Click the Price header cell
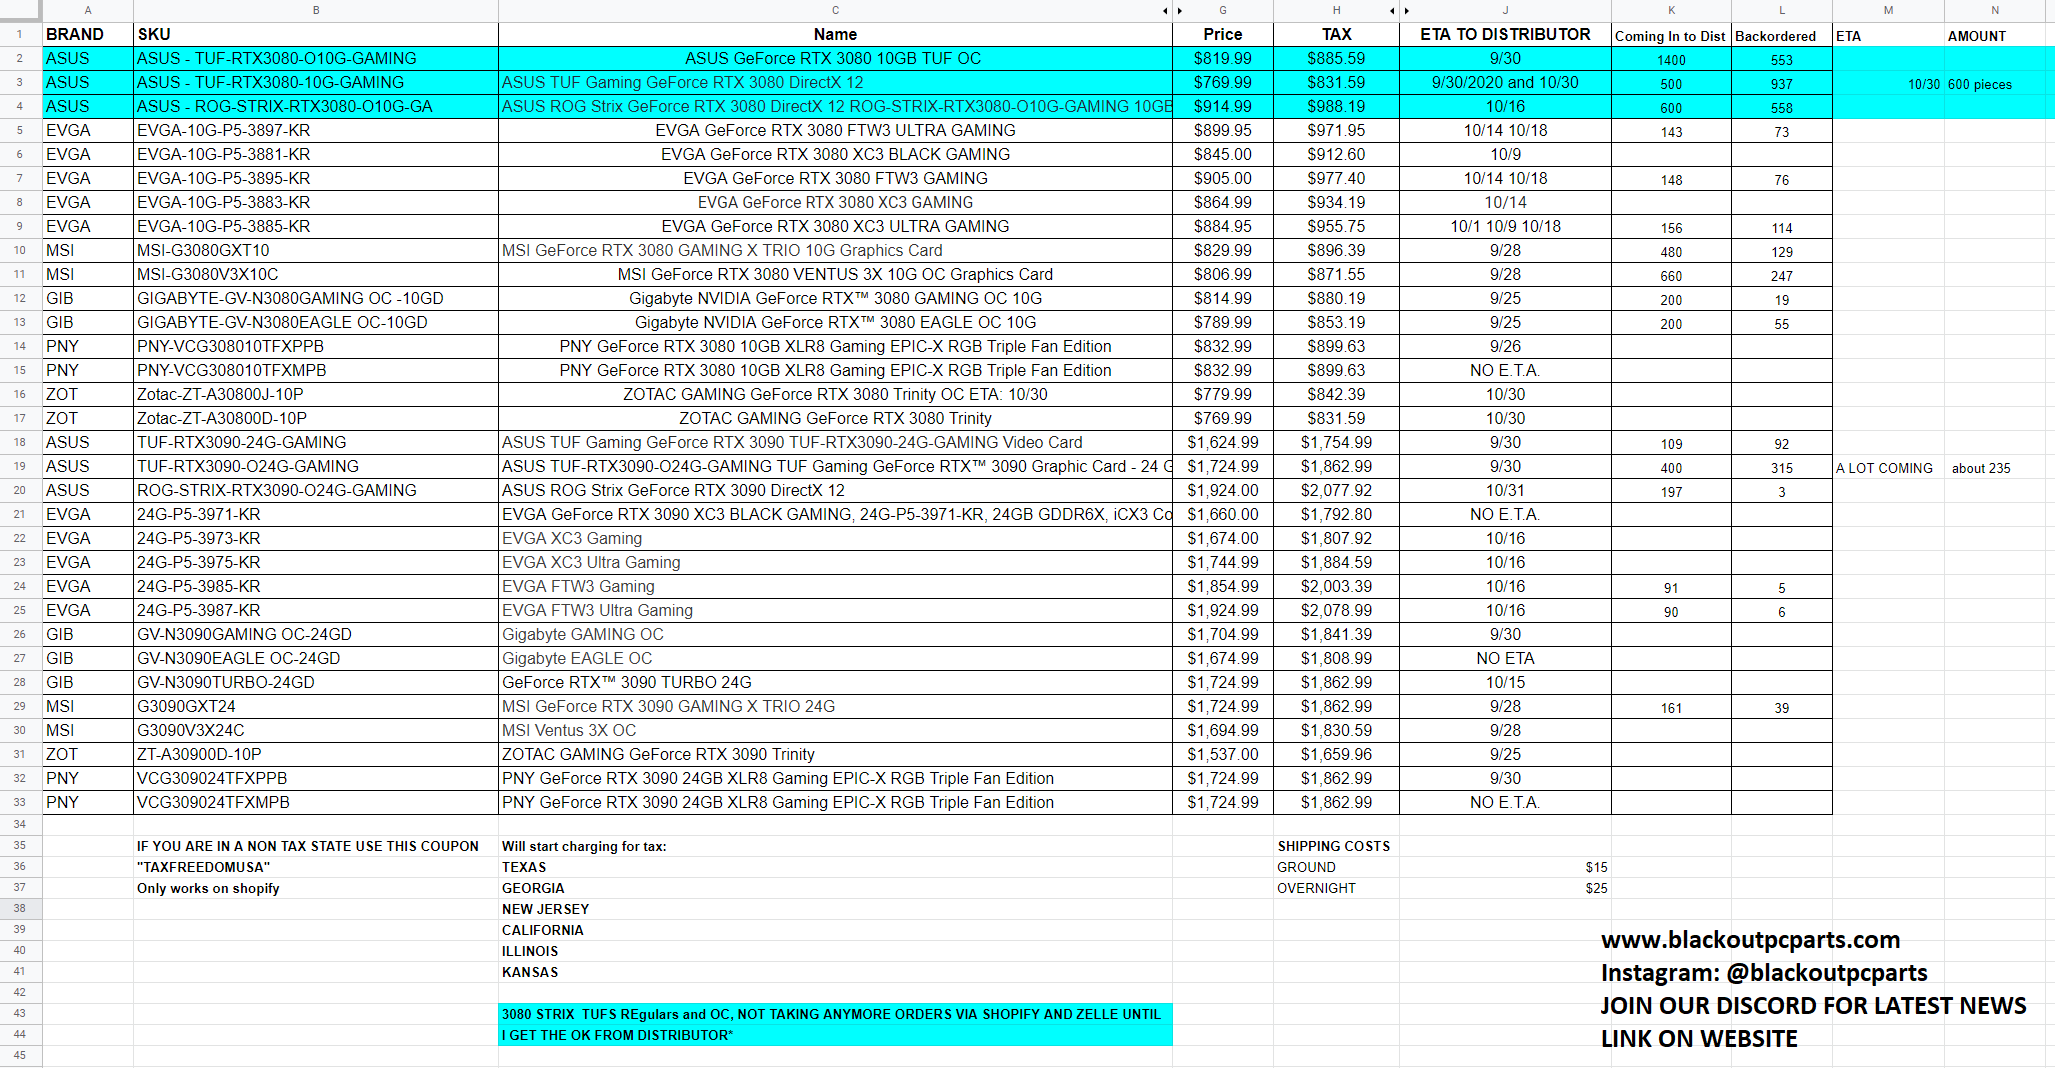 coord(1223,34)
